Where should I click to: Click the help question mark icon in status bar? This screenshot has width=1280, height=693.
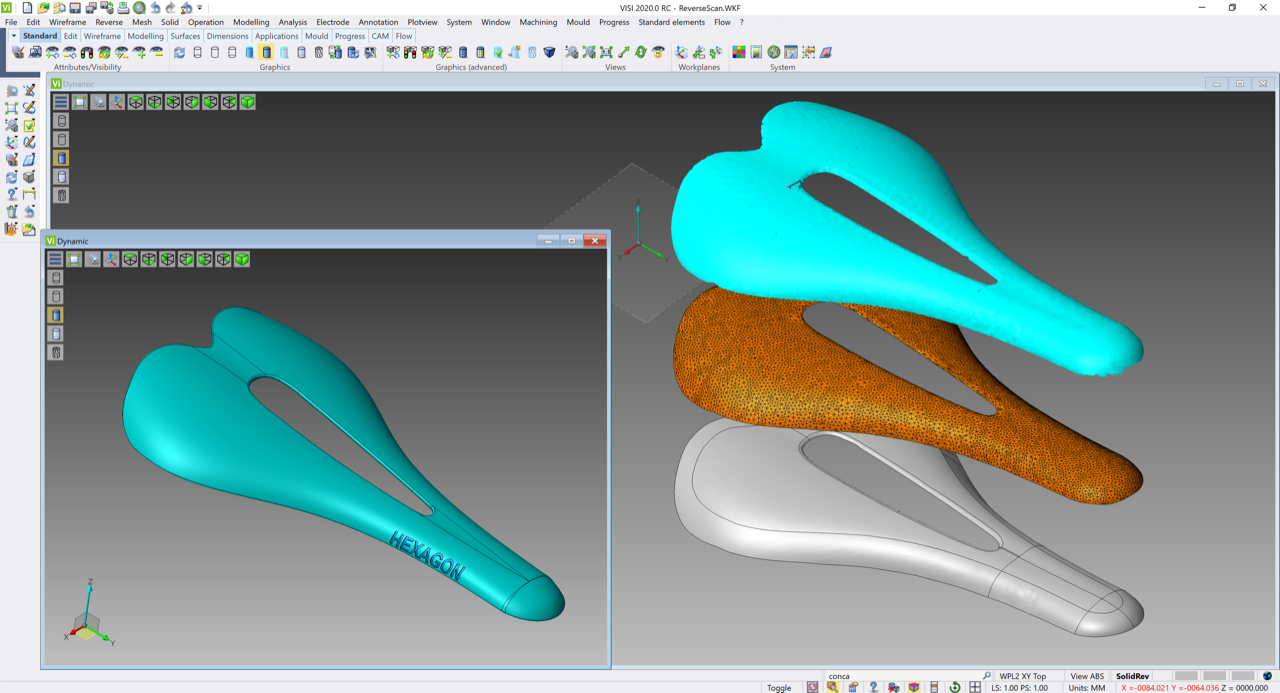[x=874, y=687]
